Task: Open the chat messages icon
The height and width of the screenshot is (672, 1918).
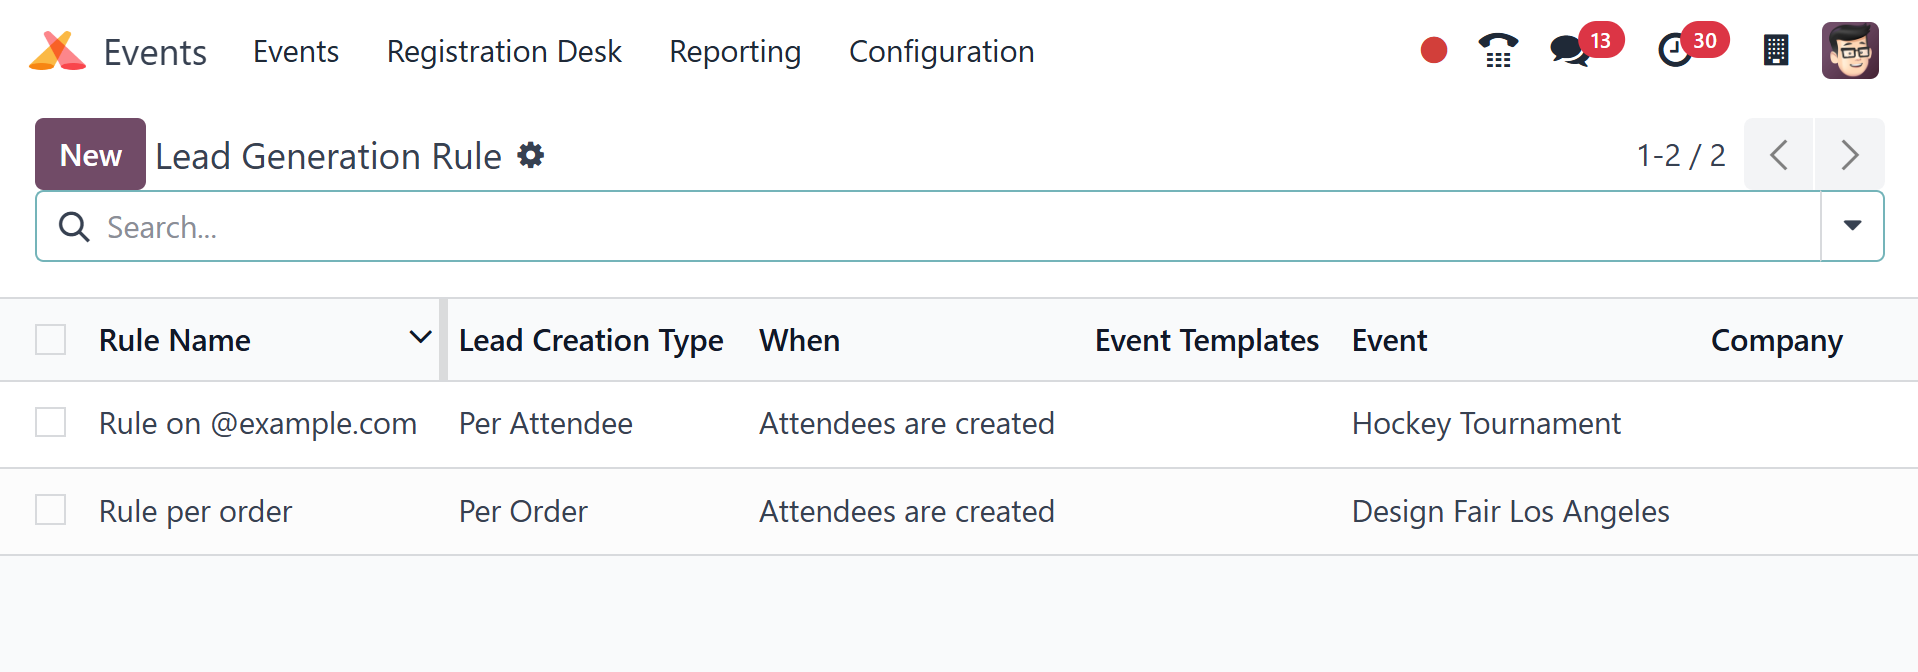Action: pos(1569,50)
